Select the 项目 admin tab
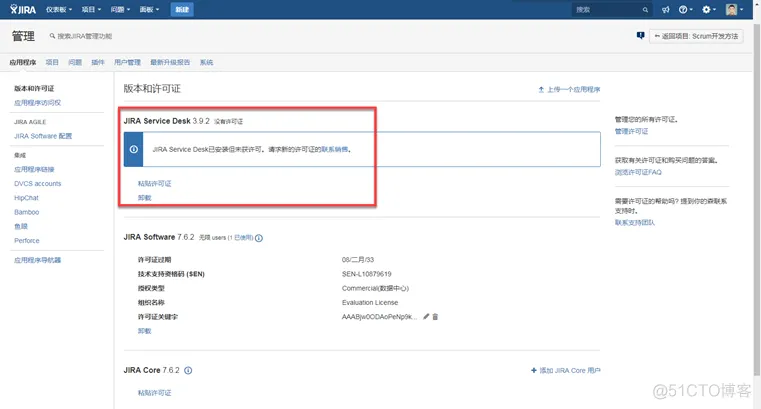The image size is (761, 409). pos(52,62)
